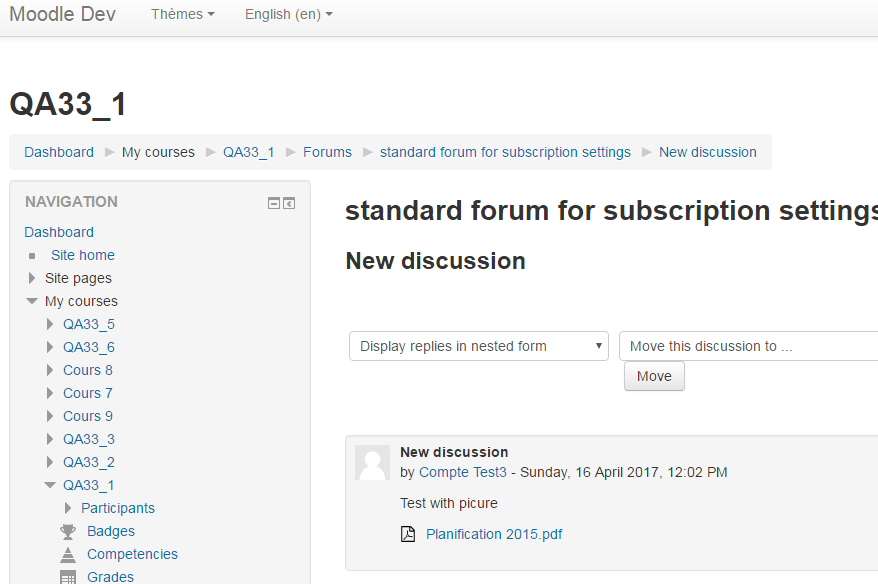Open the Thèmes menu
The height and width of the screenshot is (584, 878).
coord(183,14)
